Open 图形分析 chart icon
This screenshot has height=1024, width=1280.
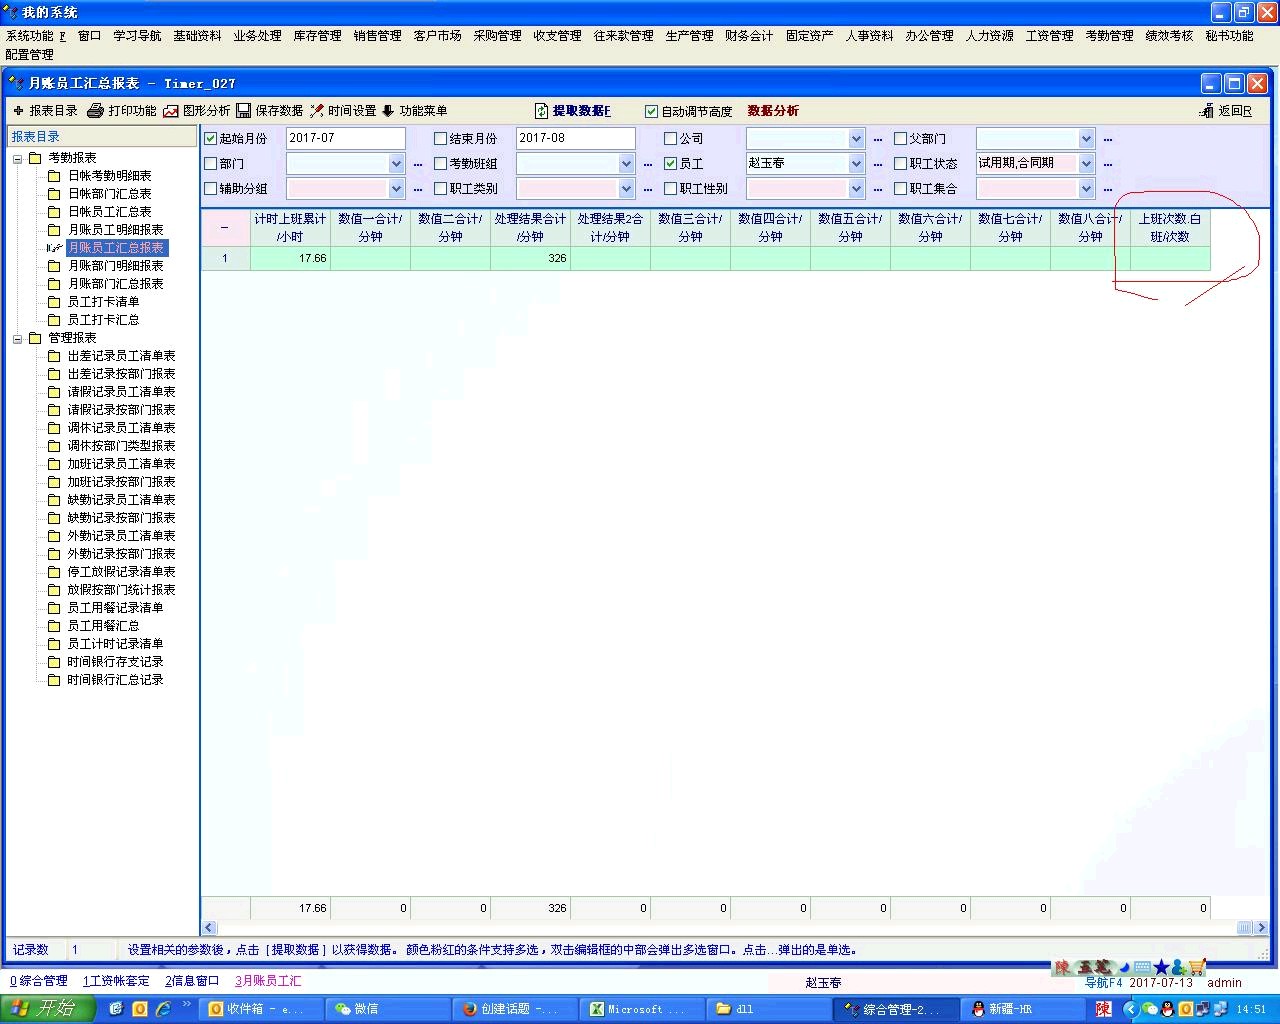coord(171,111)
